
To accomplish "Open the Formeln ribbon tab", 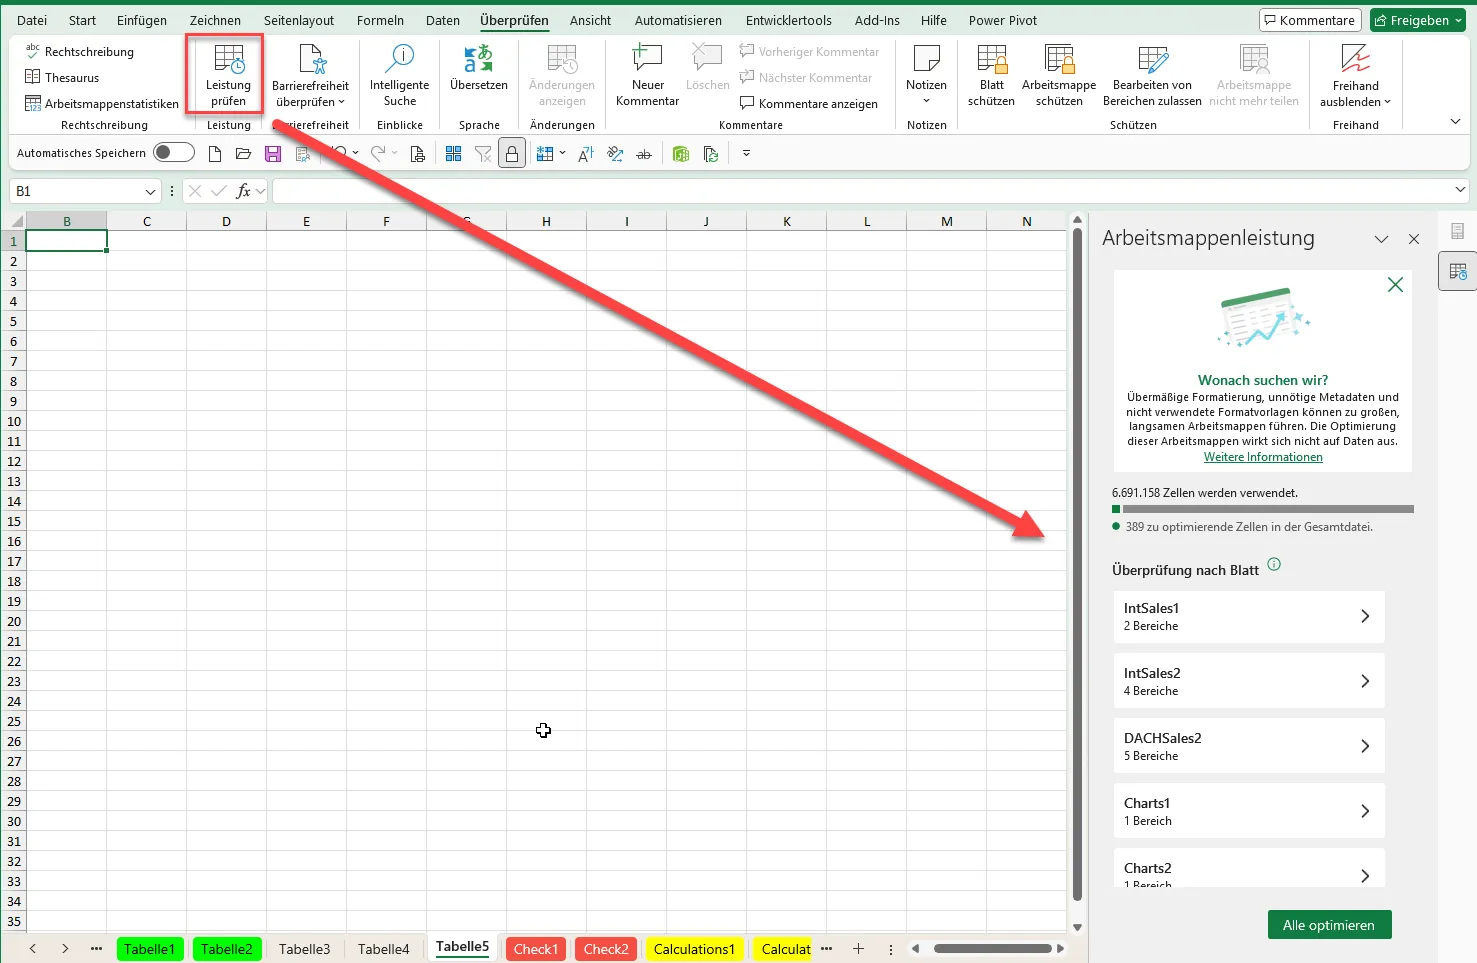I will click(380, 20).
